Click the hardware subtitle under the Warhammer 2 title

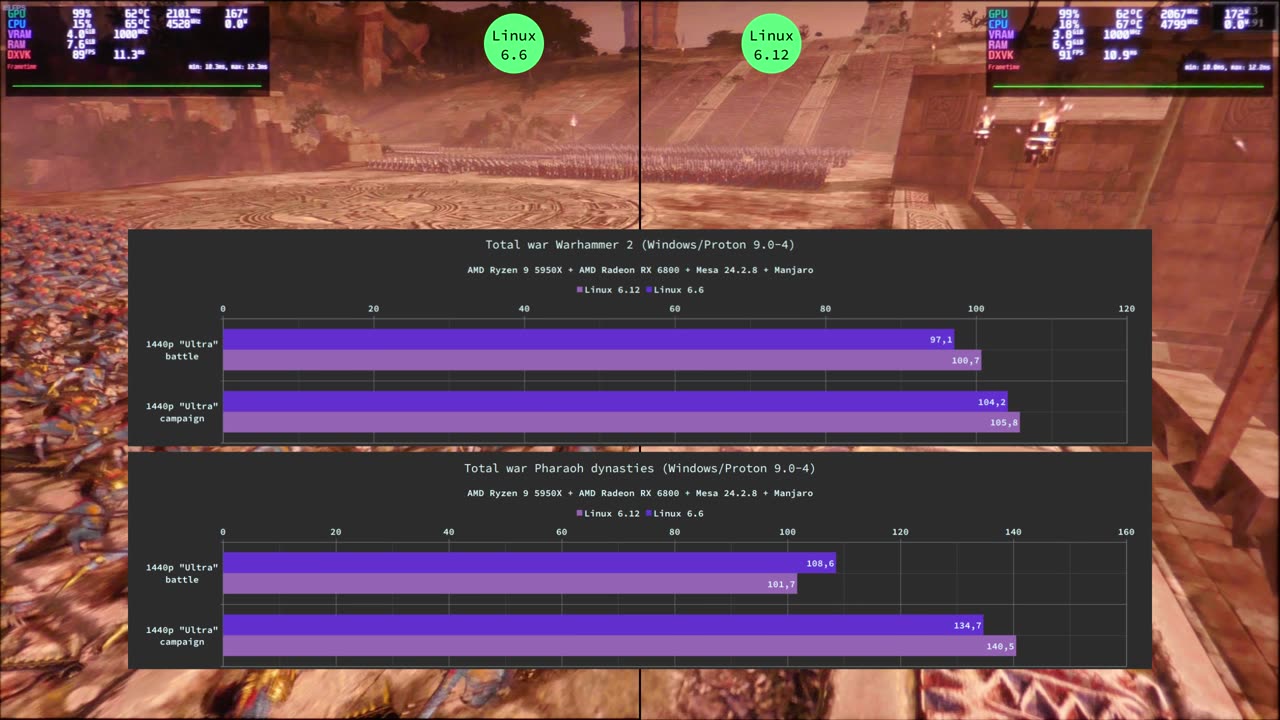[640, 270]
